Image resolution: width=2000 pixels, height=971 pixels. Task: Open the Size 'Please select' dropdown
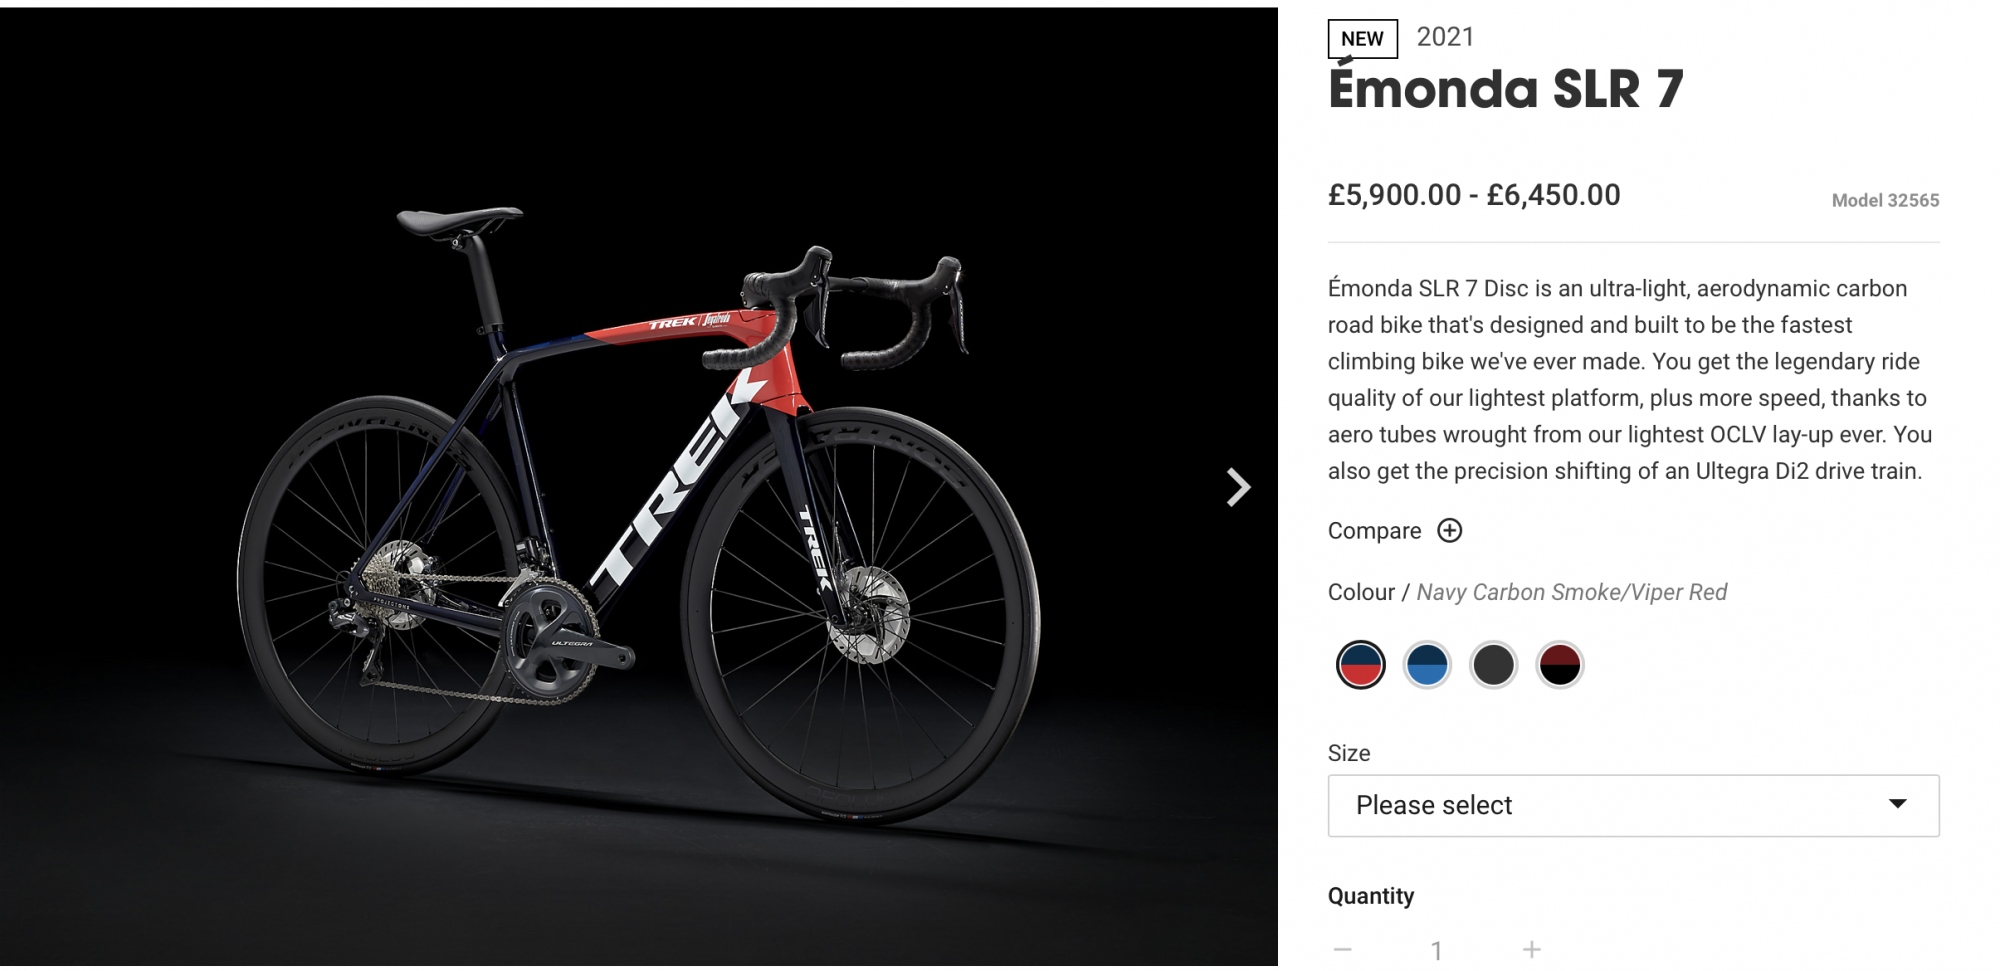[1632, 806]
